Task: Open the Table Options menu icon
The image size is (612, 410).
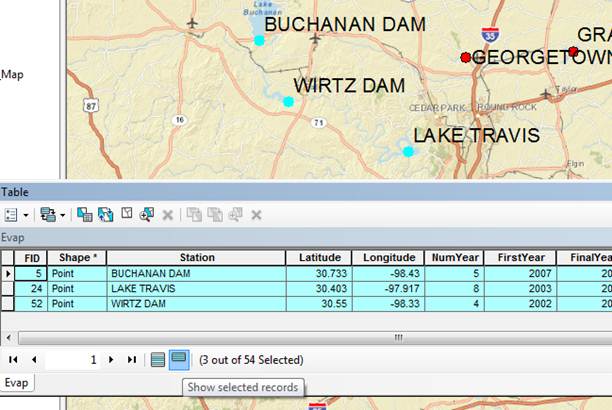Action: [x=11, y=215]
